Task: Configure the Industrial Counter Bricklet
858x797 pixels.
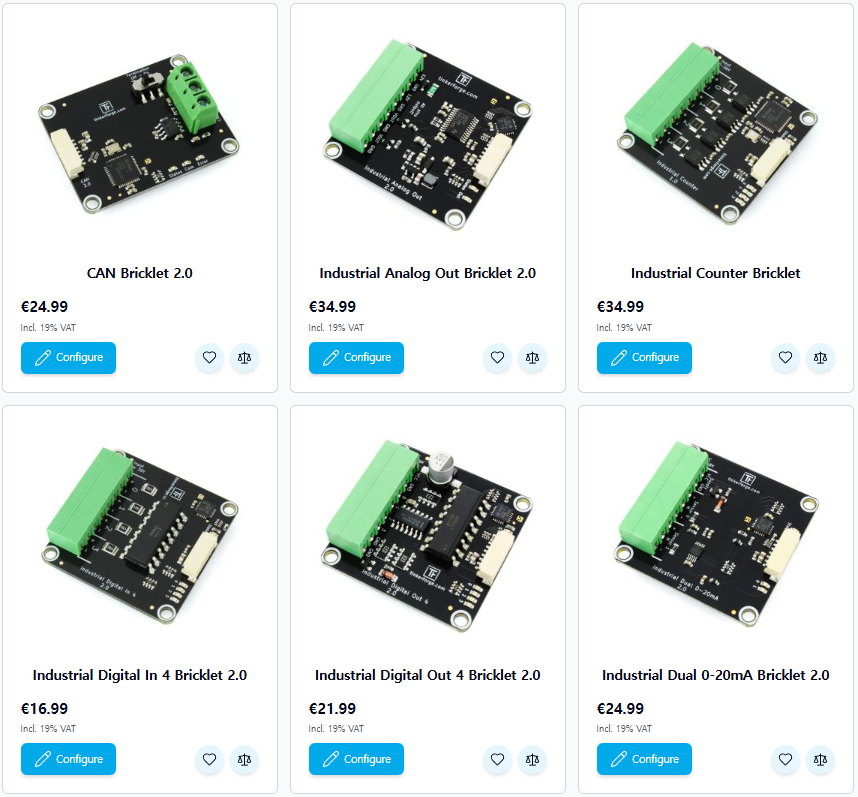Action: click(644, 358)
